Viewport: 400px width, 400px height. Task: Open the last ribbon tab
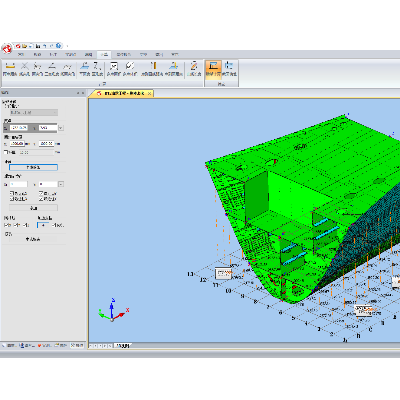(175, 54)
